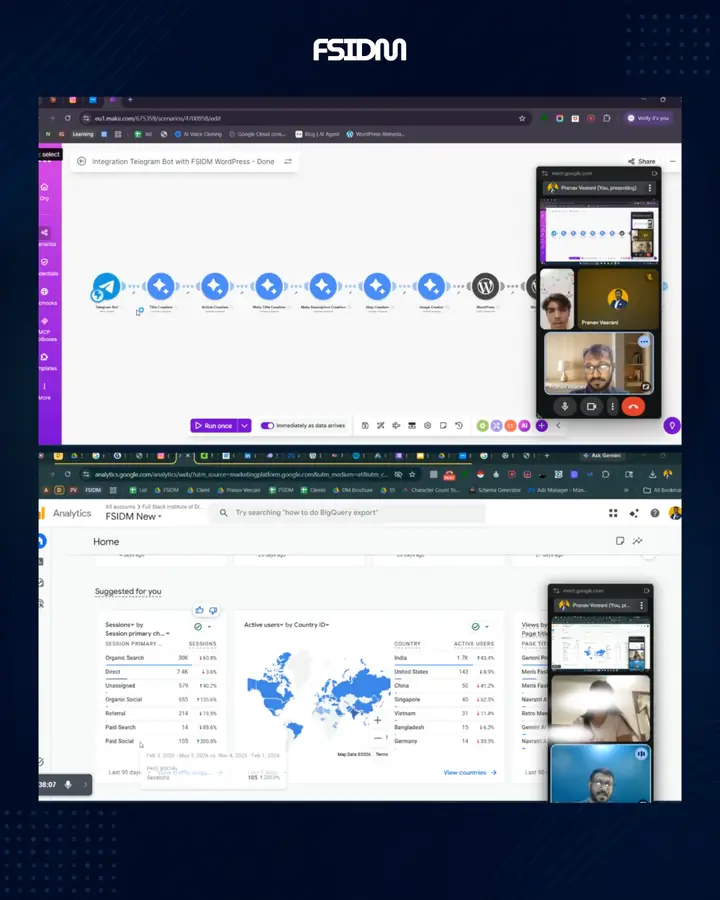Click thumbs up on Sessions card
The height and width of the screenshot is (900, 720).
tap(199, 610)
